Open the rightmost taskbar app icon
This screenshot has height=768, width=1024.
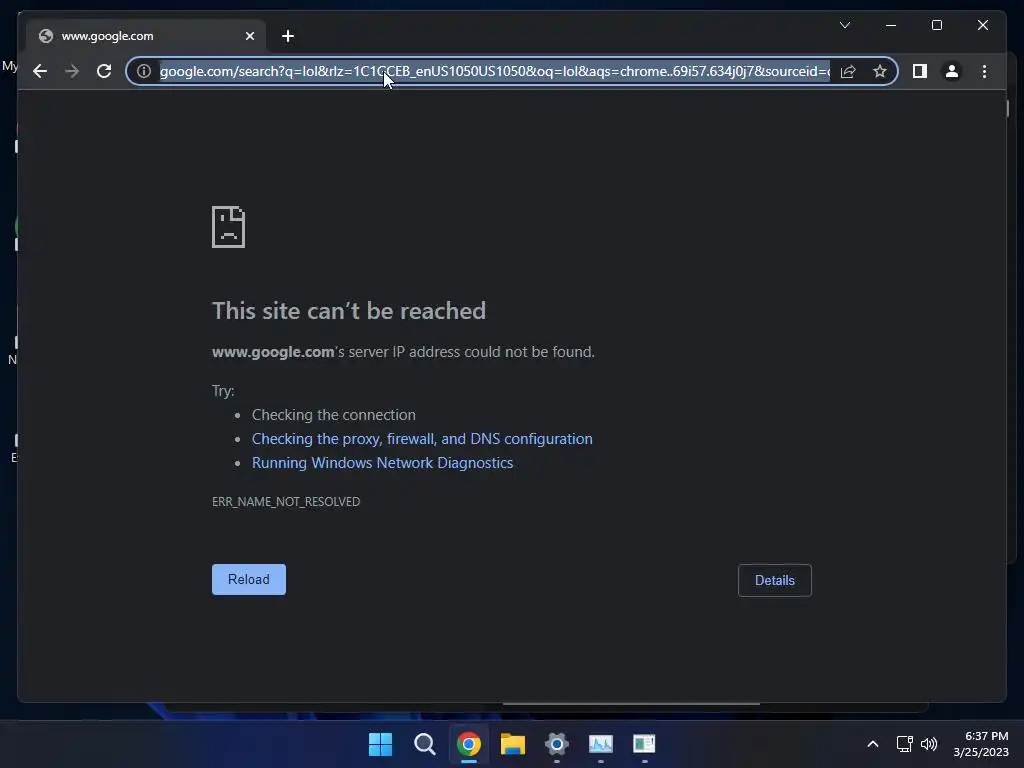(645, 744)
